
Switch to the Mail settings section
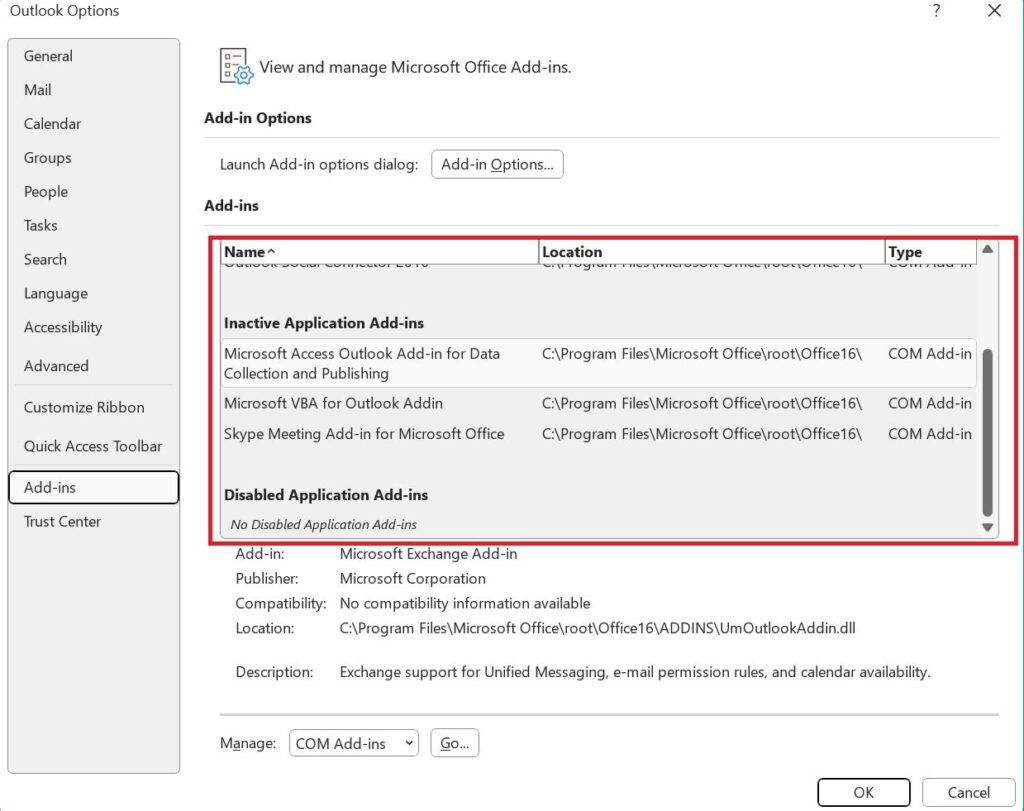pyautogui.click(x=37, y=90)
